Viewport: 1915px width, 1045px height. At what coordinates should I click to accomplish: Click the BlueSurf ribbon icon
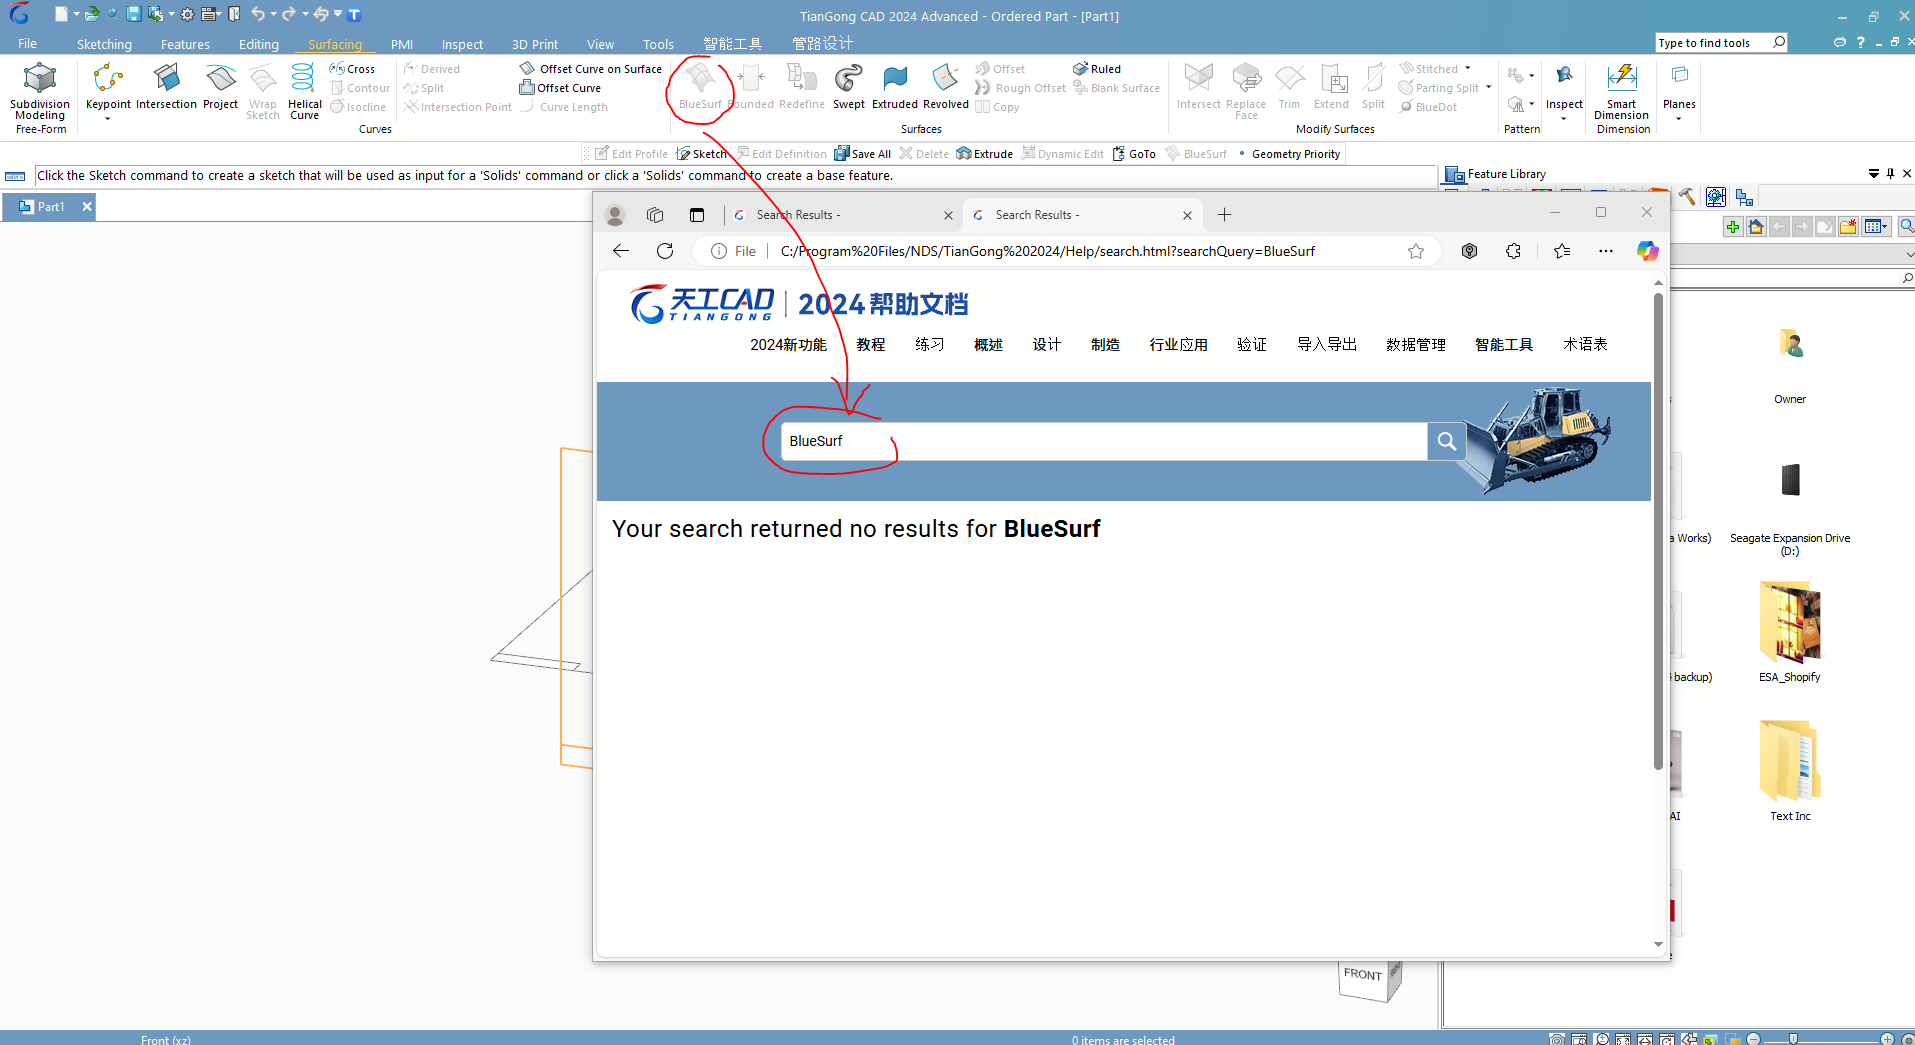pyautogui.click(x=700, y=86)
